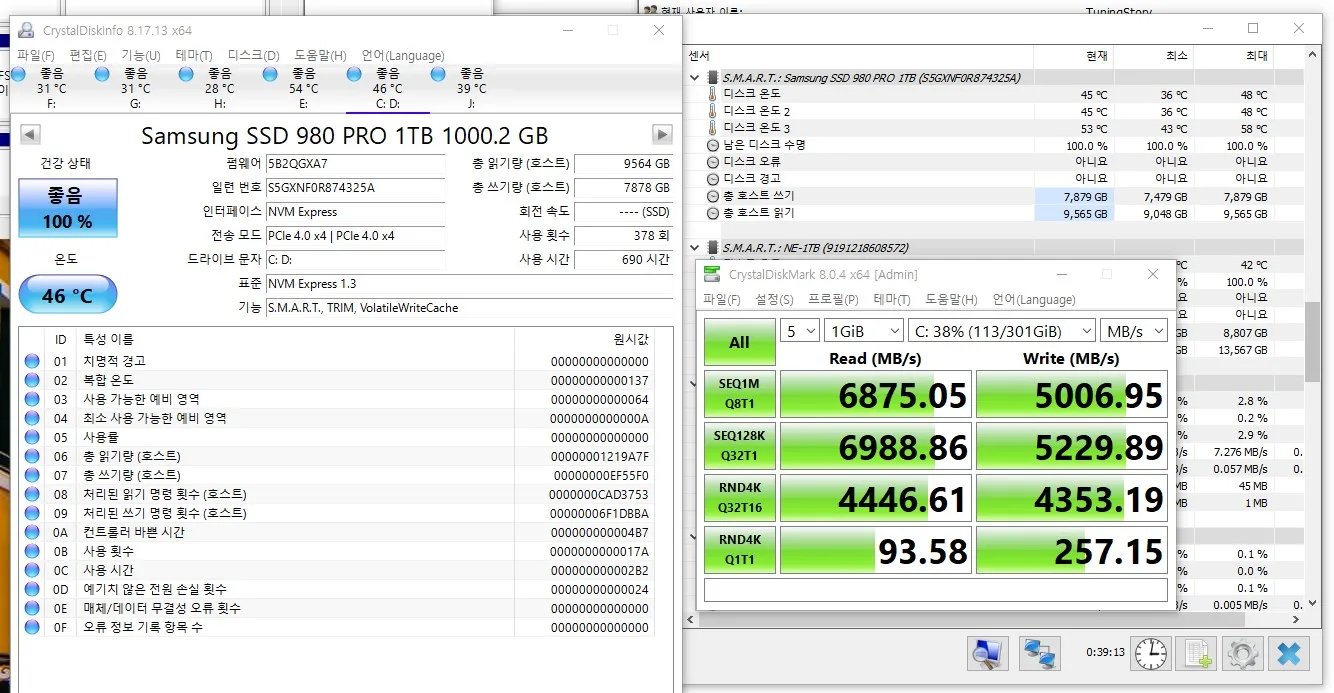1334x693 pixels.
Task: Open CrystalDiskMark 언어(Language) menu
Action: (1034, 299)
